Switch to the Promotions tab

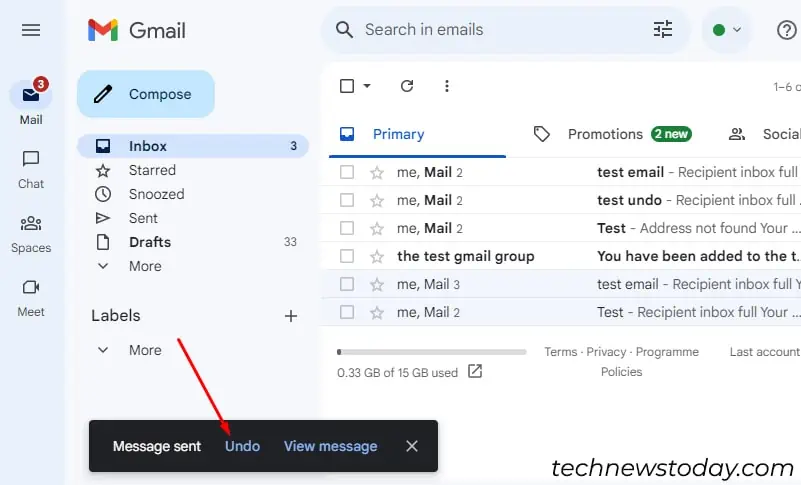click(x=612, y=134)
